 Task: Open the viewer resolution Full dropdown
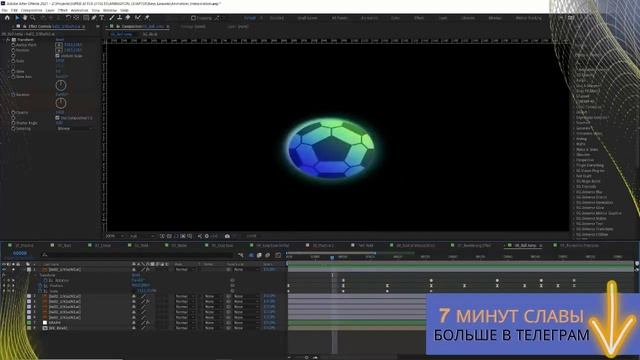pyautogui.click(x=142, y=236)
